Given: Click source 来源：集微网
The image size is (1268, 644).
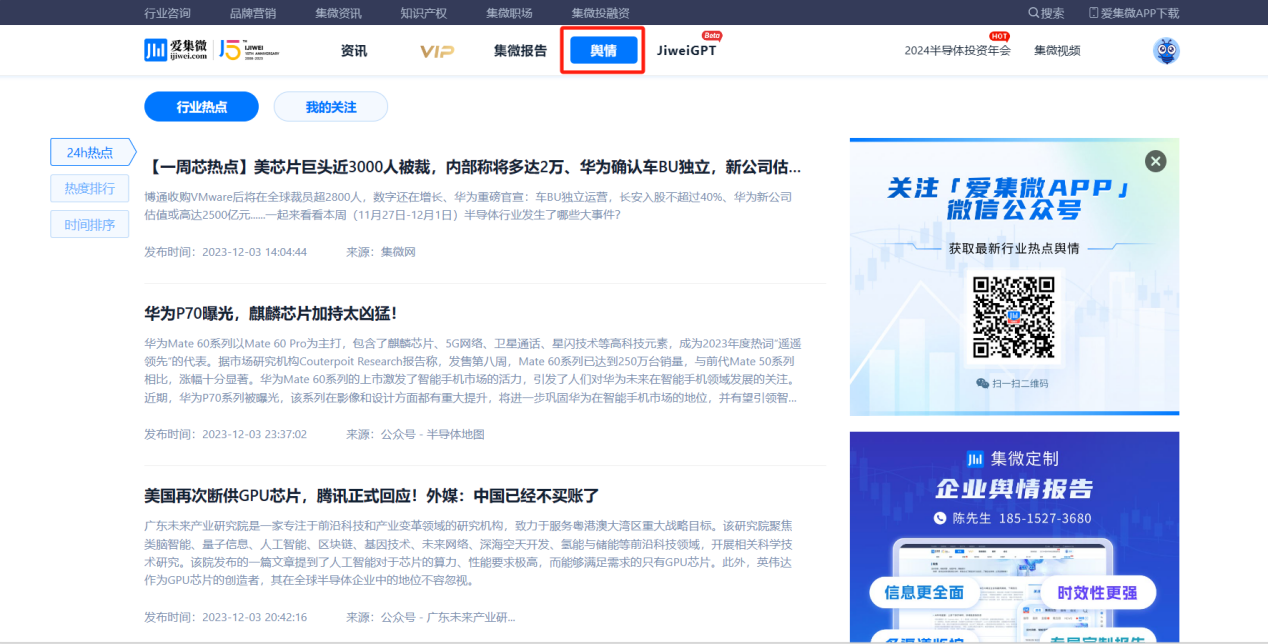Looking at the screenshot, I should click(381, 252).
